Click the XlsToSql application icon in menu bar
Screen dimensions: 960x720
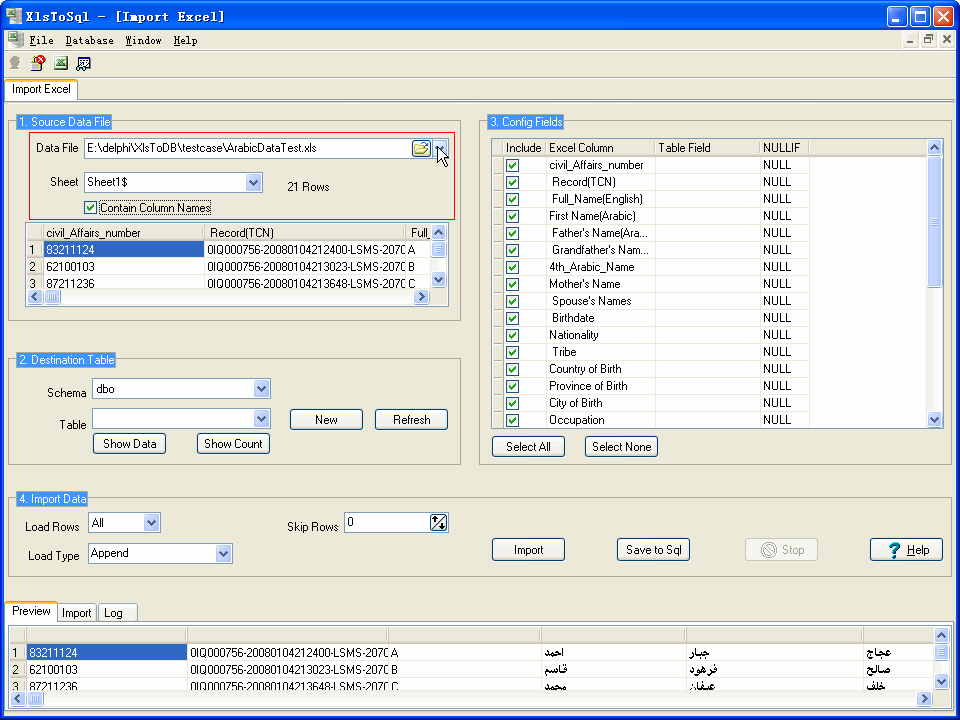[x=15, y=40]
